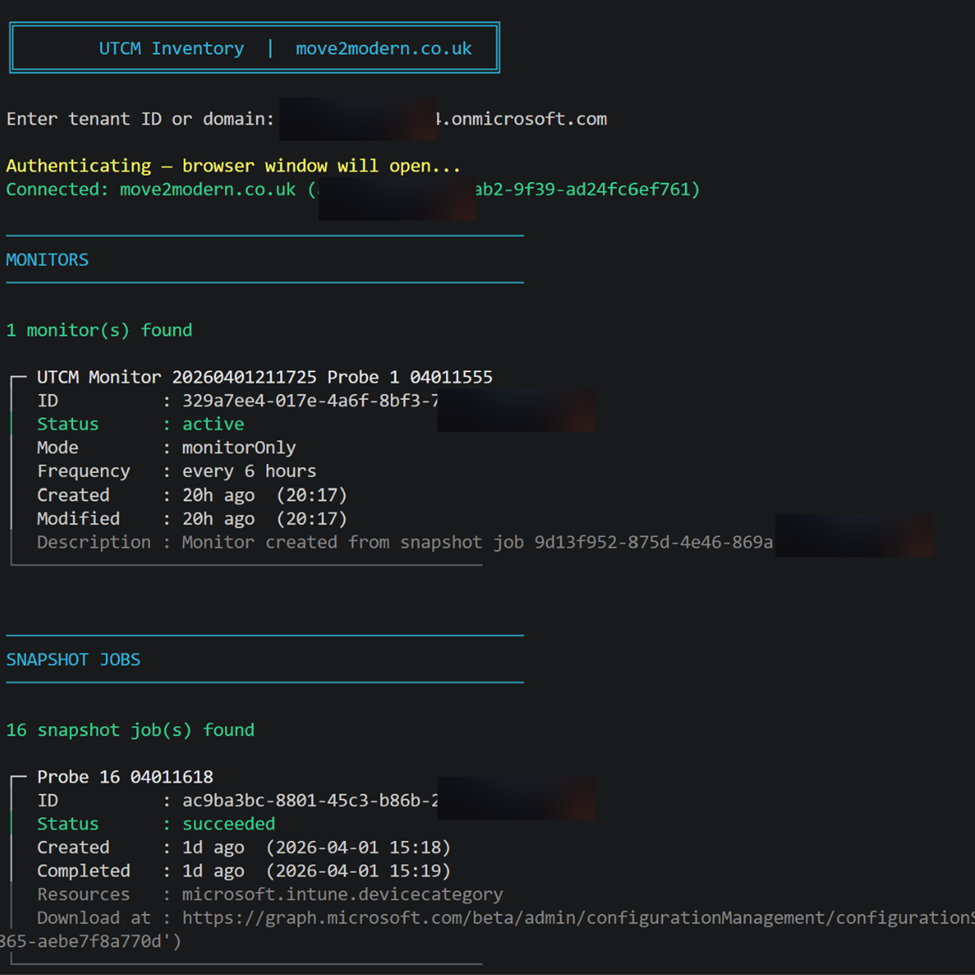Click the microsoft.intune.devicecategory resource value
Screen dimensions: 975x975
342,894
